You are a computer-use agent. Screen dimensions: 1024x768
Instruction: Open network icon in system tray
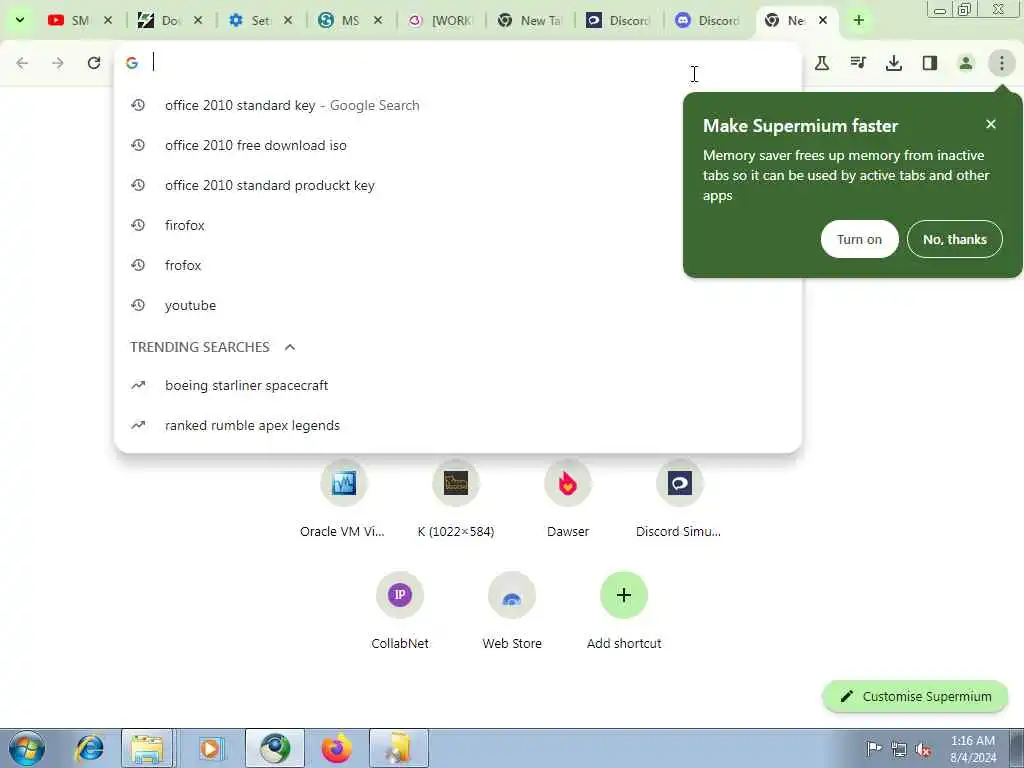899,749
